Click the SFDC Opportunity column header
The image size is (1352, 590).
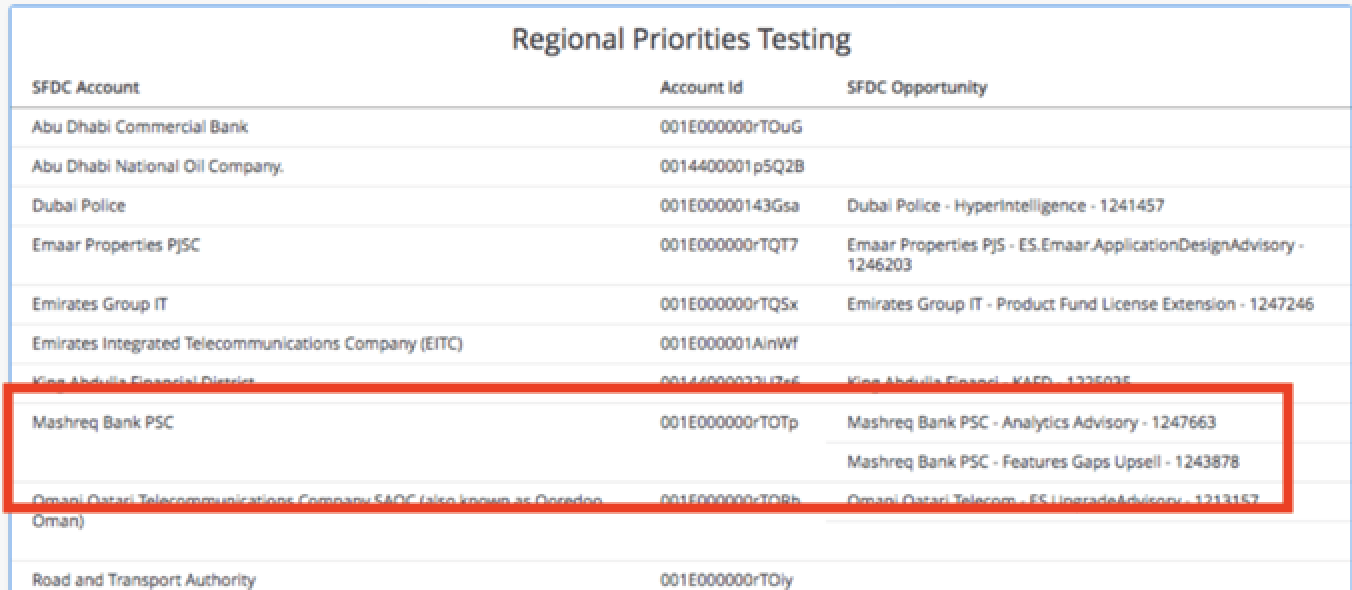pos(916,87)
